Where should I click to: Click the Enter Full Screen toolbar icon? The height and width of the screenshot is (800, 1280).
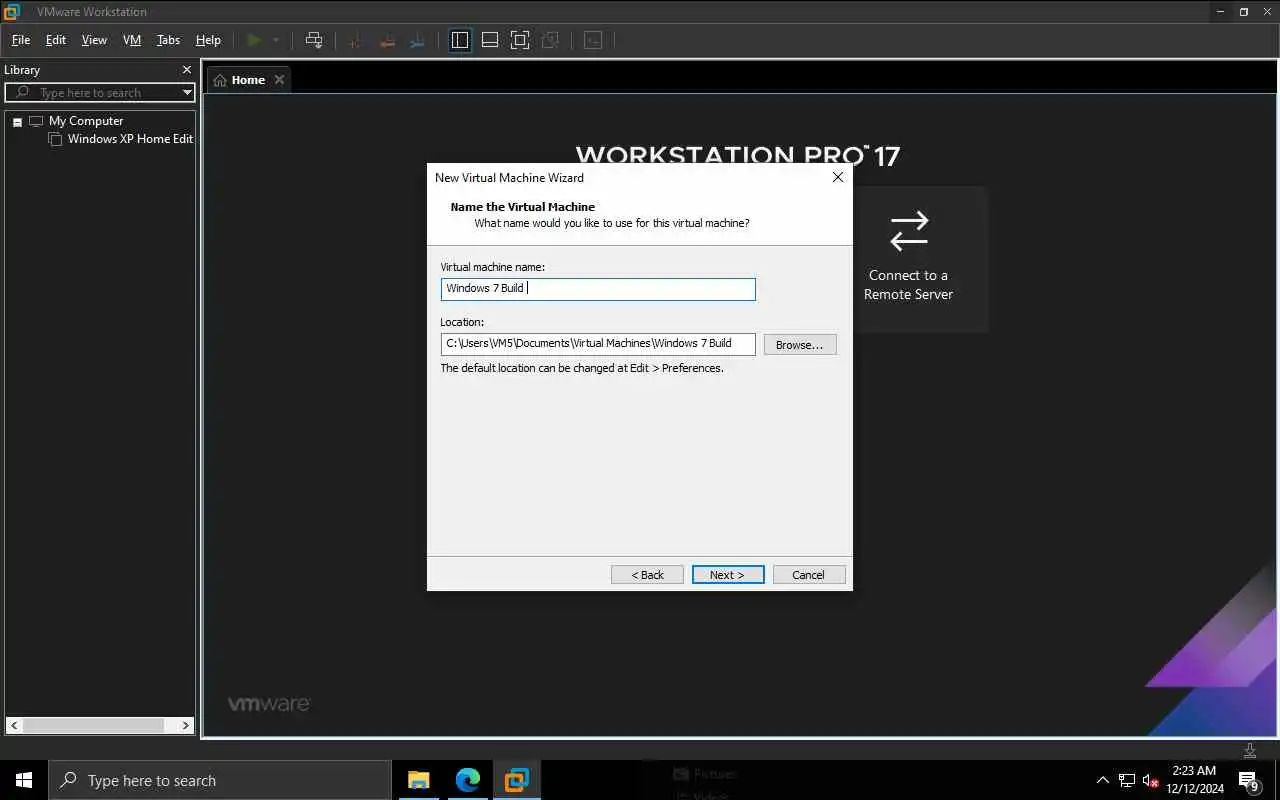point(520,40)
